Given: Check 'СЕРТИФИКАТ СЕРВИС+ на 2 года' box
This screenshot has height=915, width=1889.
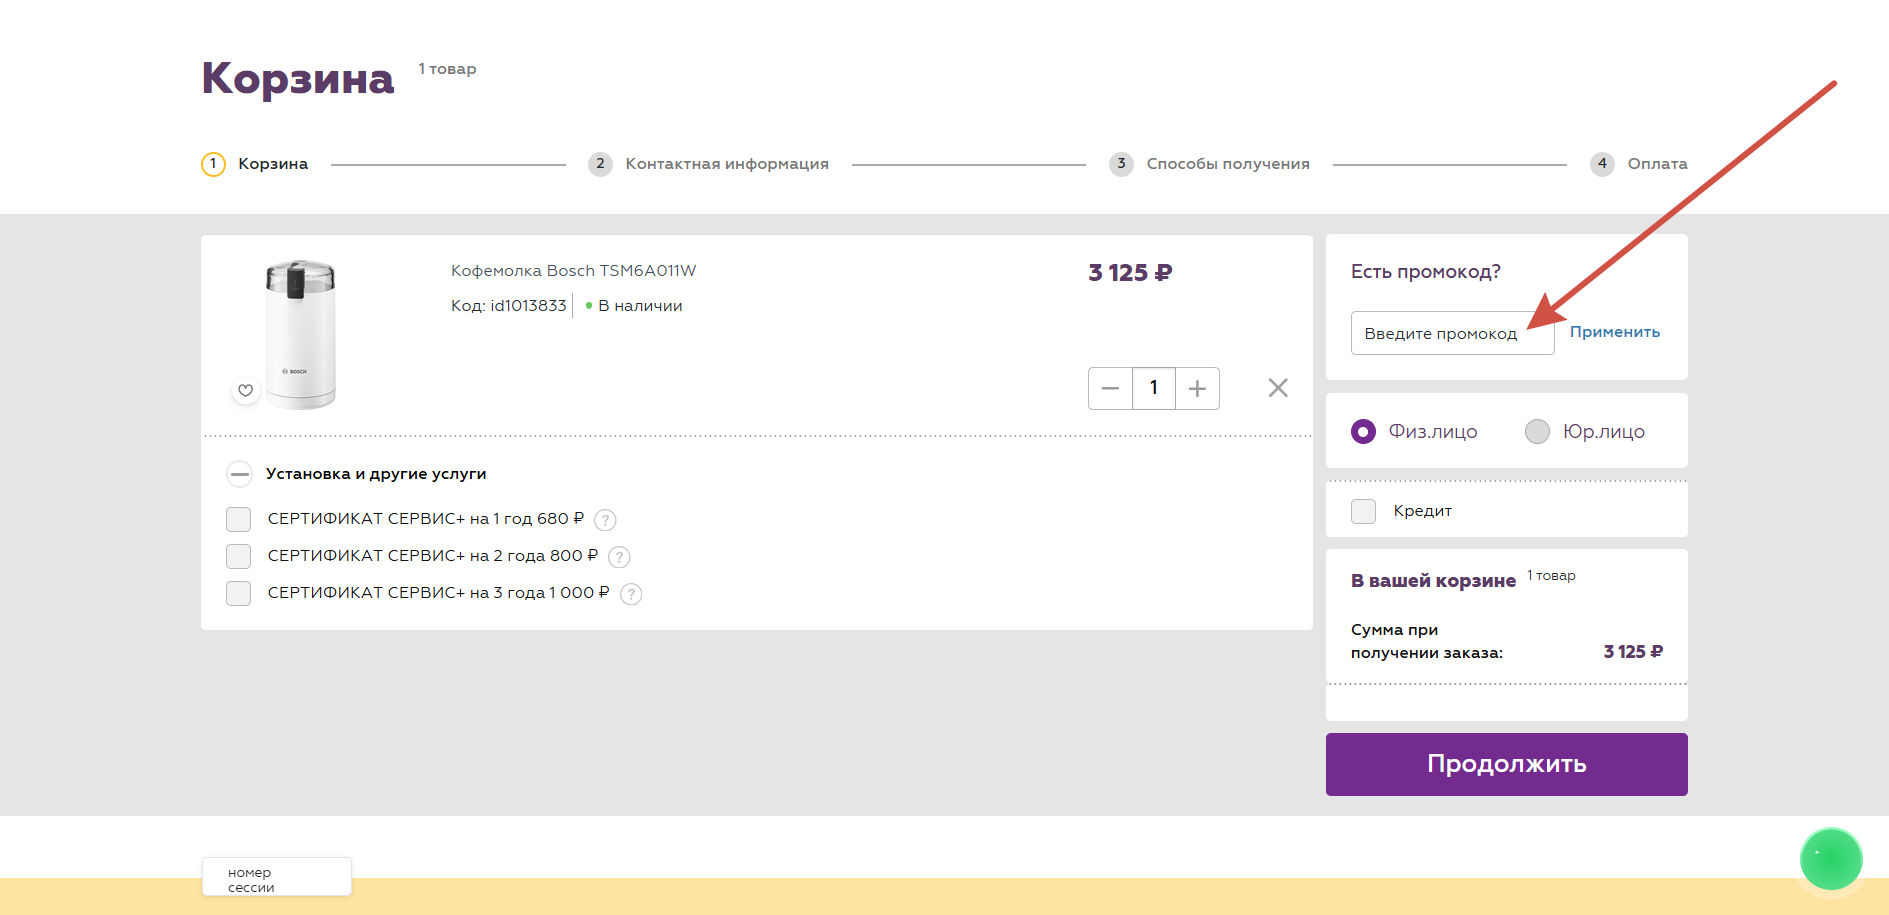Looking at the screenshot, I should [x=238, y=556].
